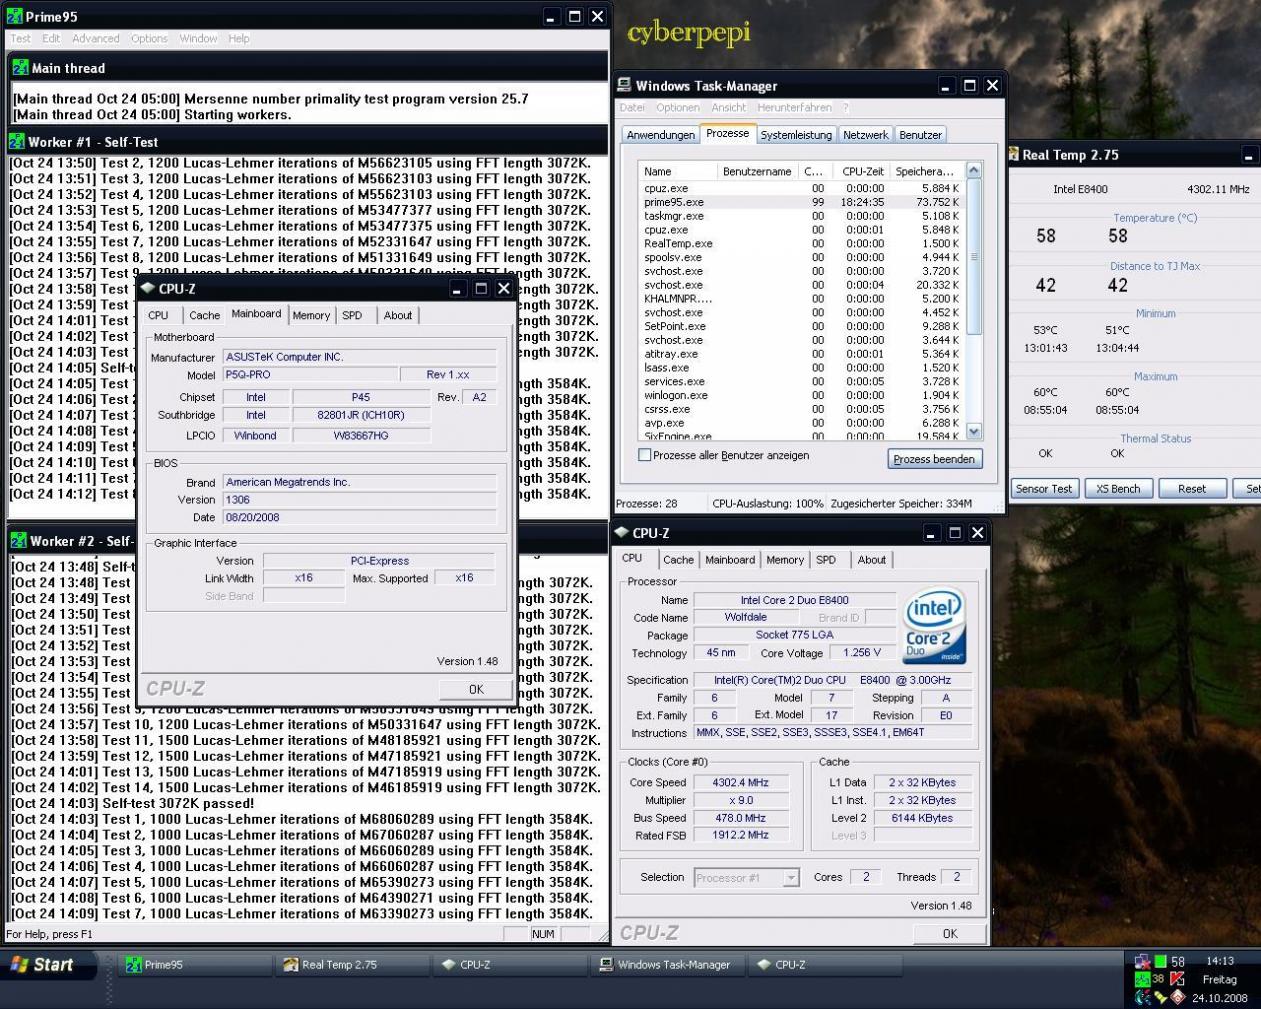The height and width of the screenshot is (1009, 1261).
Task: Select Mainboard tab in lower CPU-Z window
Action: tap(730, 560)
